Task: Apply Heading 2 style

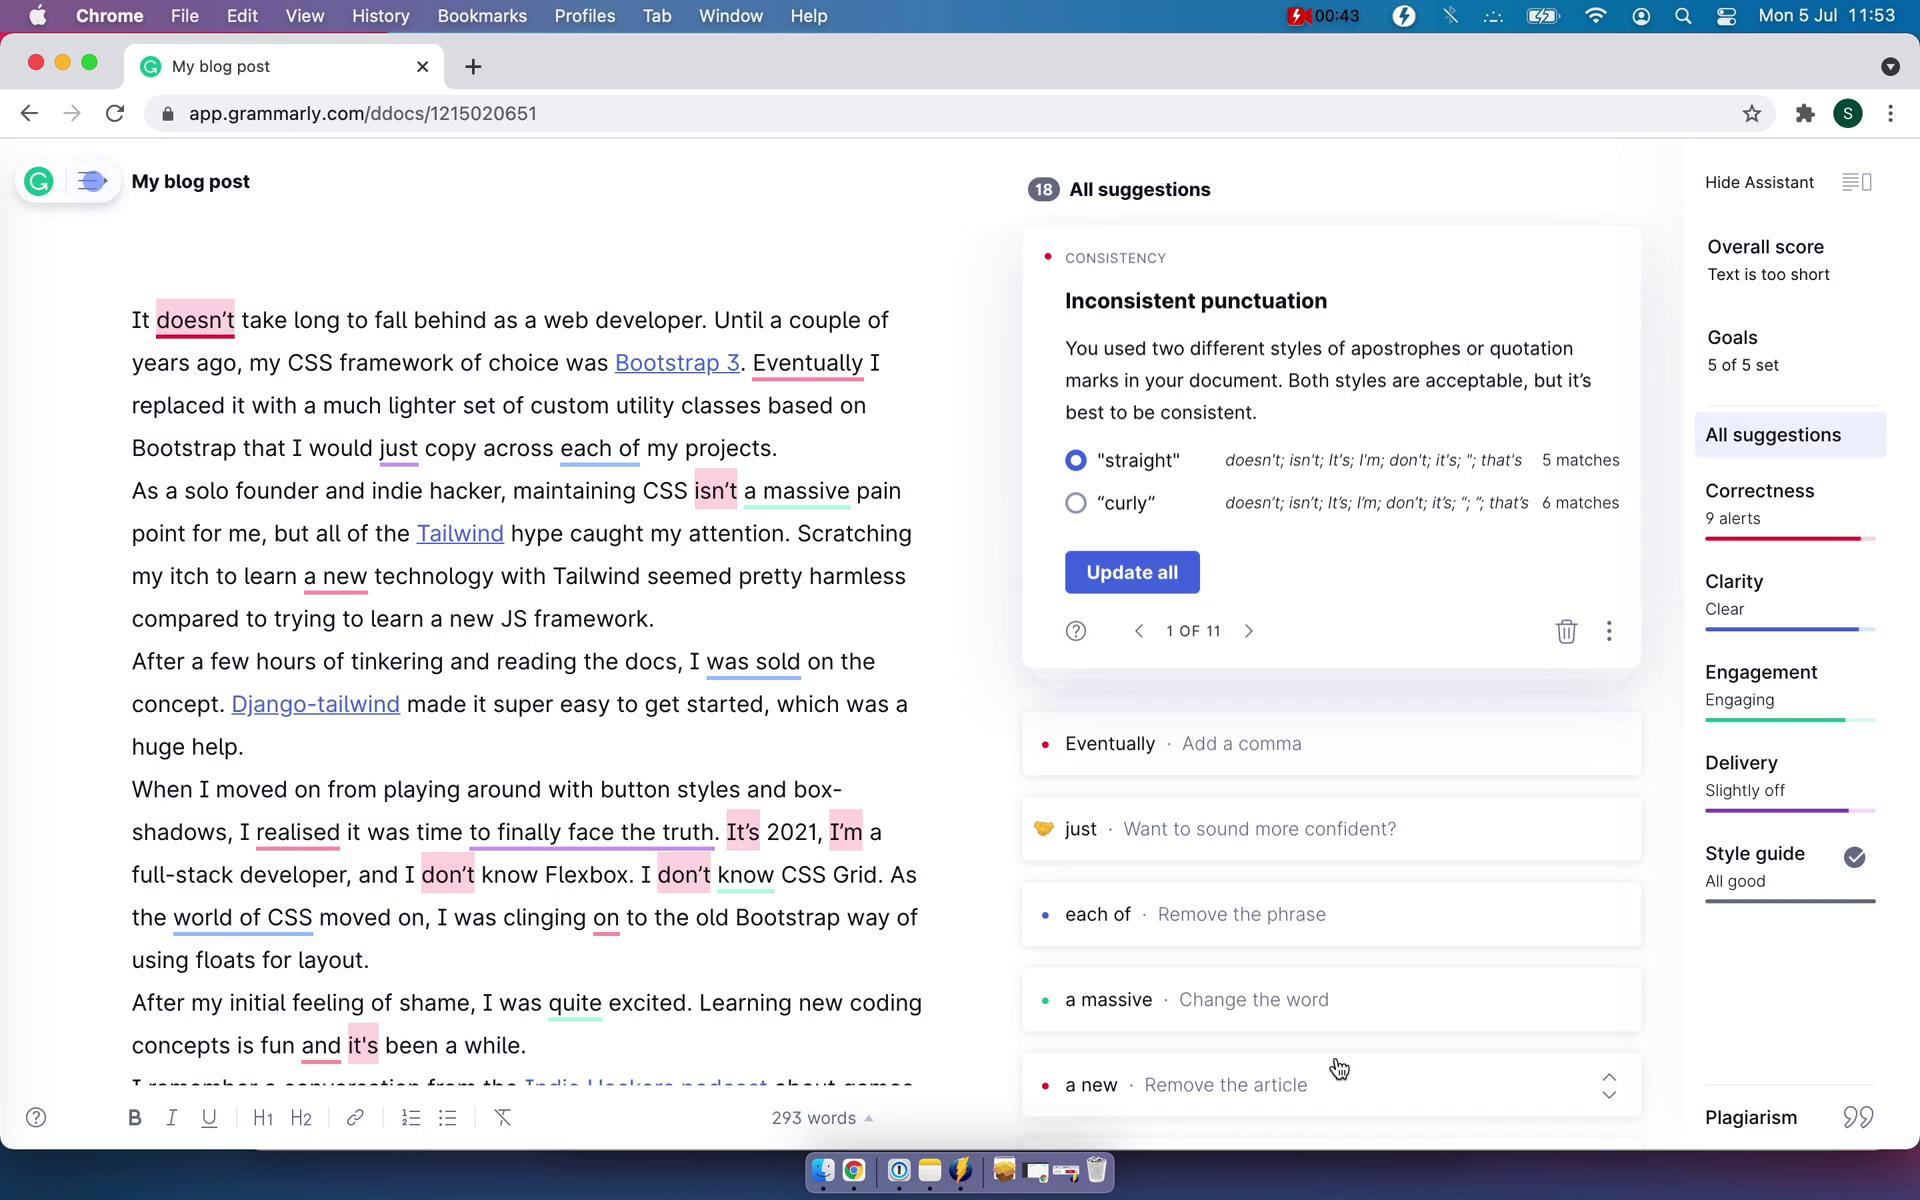Action: (x=301, y=1118)
